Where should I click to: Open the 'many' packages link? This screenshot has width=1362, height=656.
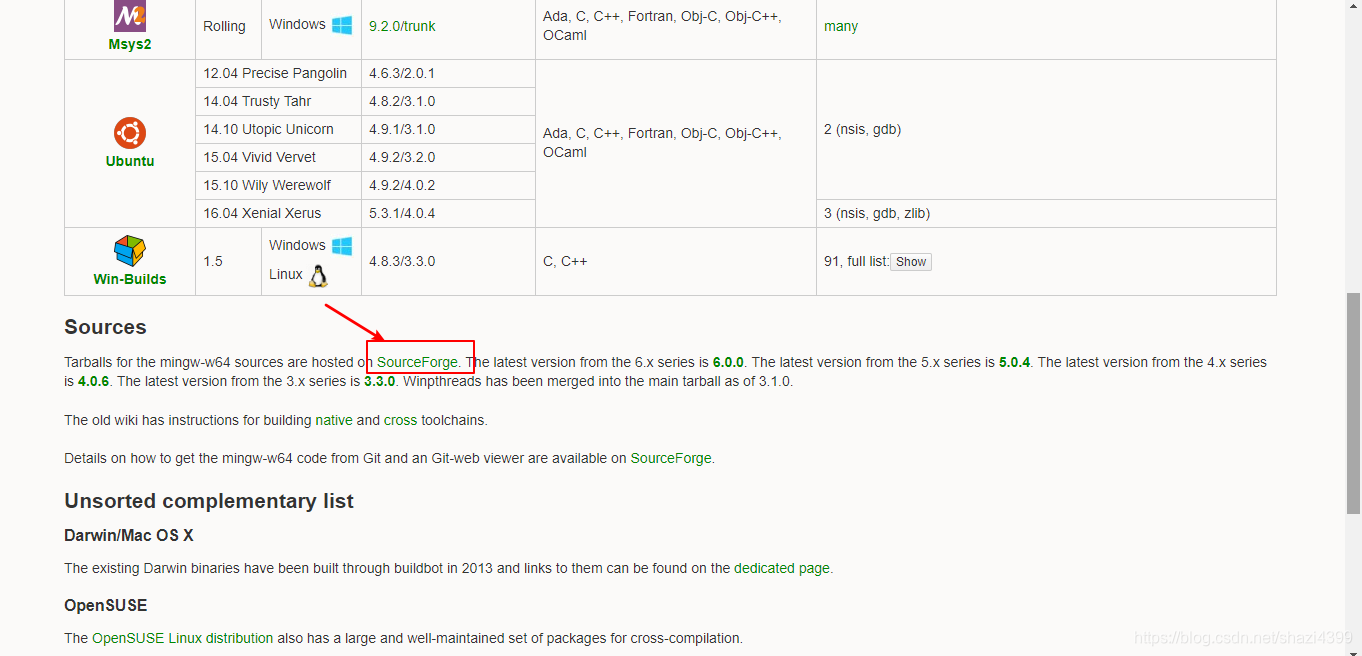(x=841, y=26)
